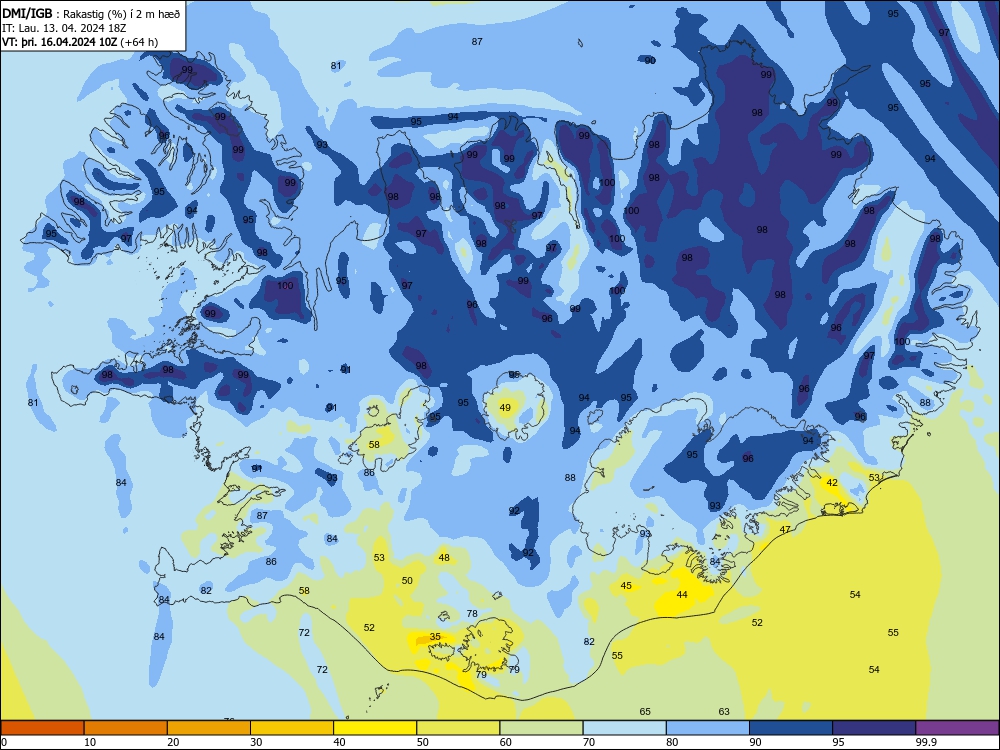
Task: Click the map value '45' on the south coast
Action: (x=626, y=585)
